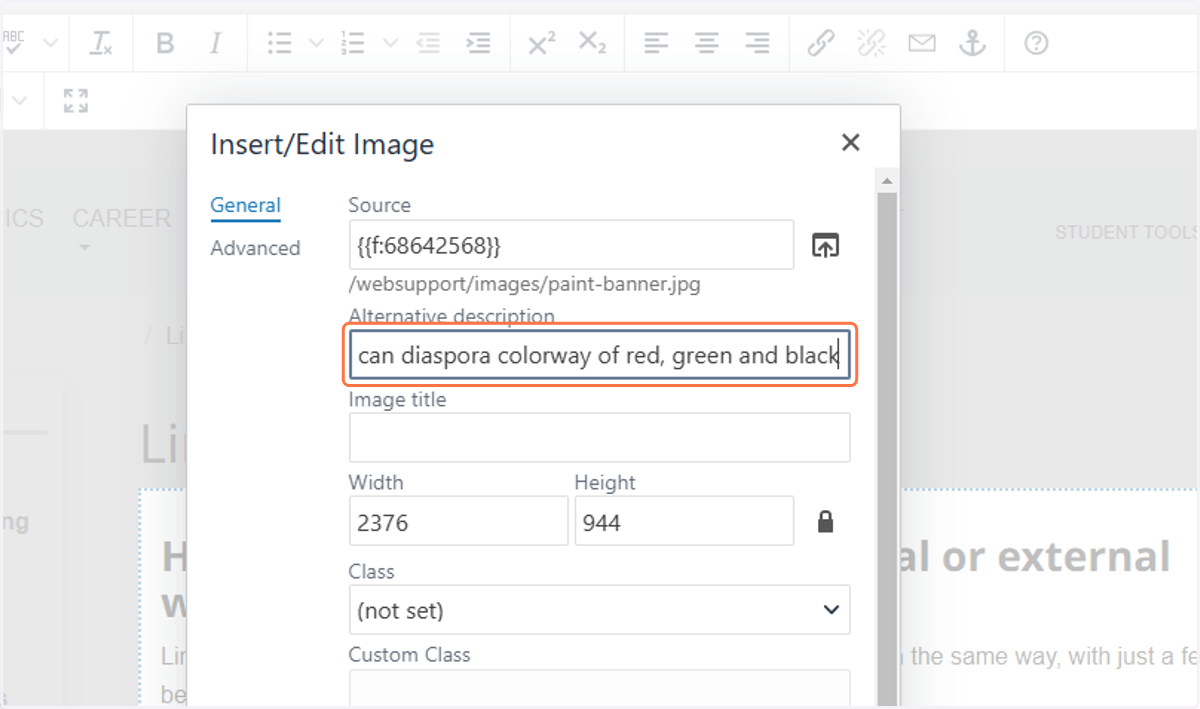Decrease indent of the text
Screen dimensions: 1200x709
click(429, 43)
